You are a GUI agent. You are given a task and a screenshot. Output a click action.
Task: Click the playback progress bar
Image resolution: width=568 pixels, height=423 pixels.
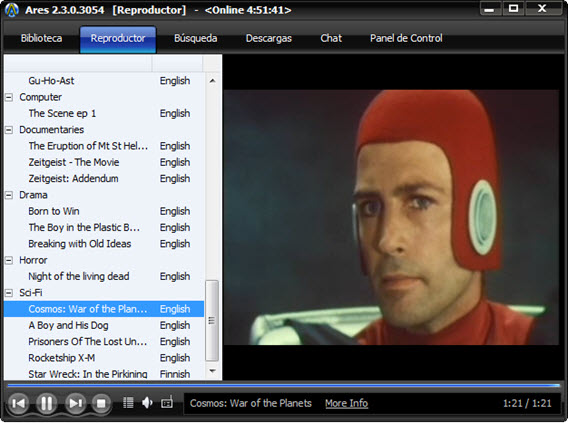coord(284,385)
